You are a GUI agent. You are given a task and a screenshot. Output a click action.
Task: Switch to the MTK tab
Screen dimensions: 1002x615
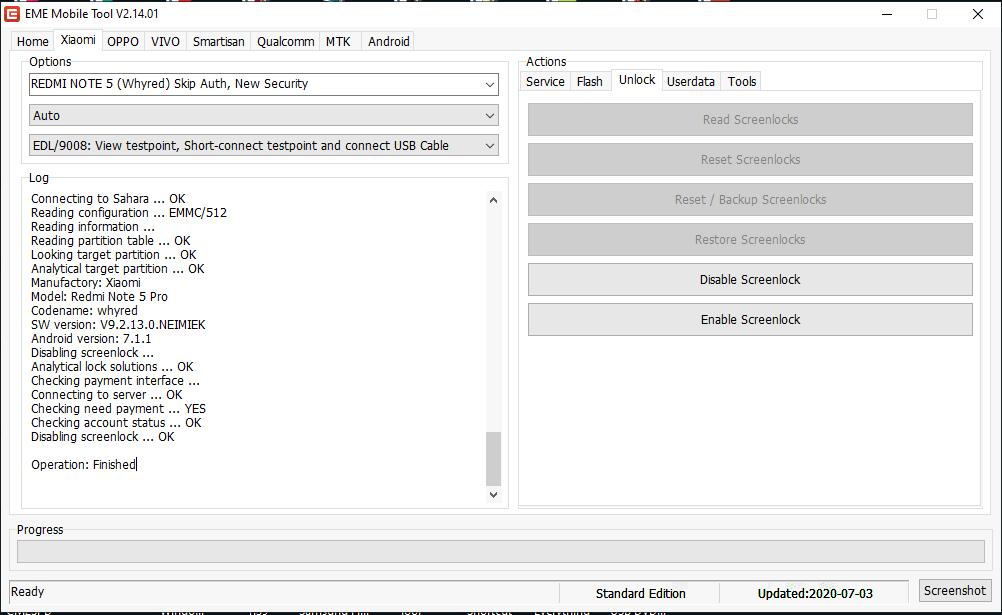338,42
